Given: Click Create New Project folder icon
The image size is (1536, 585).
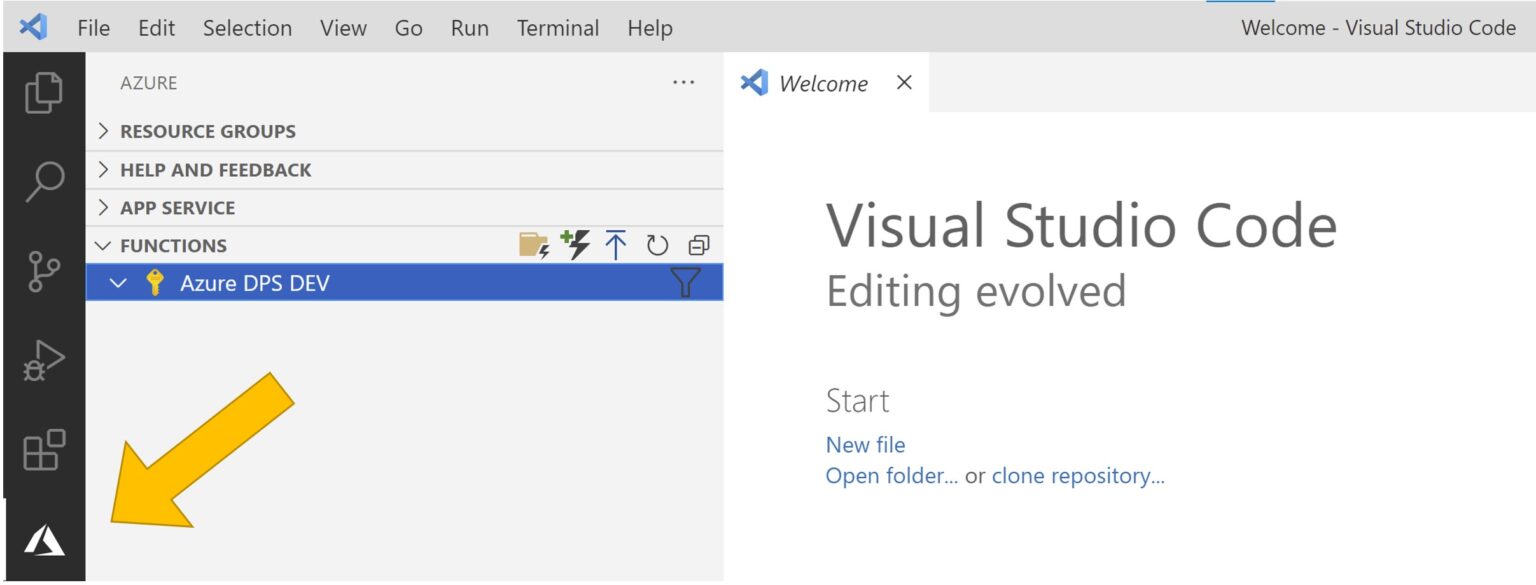Looking at the screenshot, I should click(x=534, y=246).
